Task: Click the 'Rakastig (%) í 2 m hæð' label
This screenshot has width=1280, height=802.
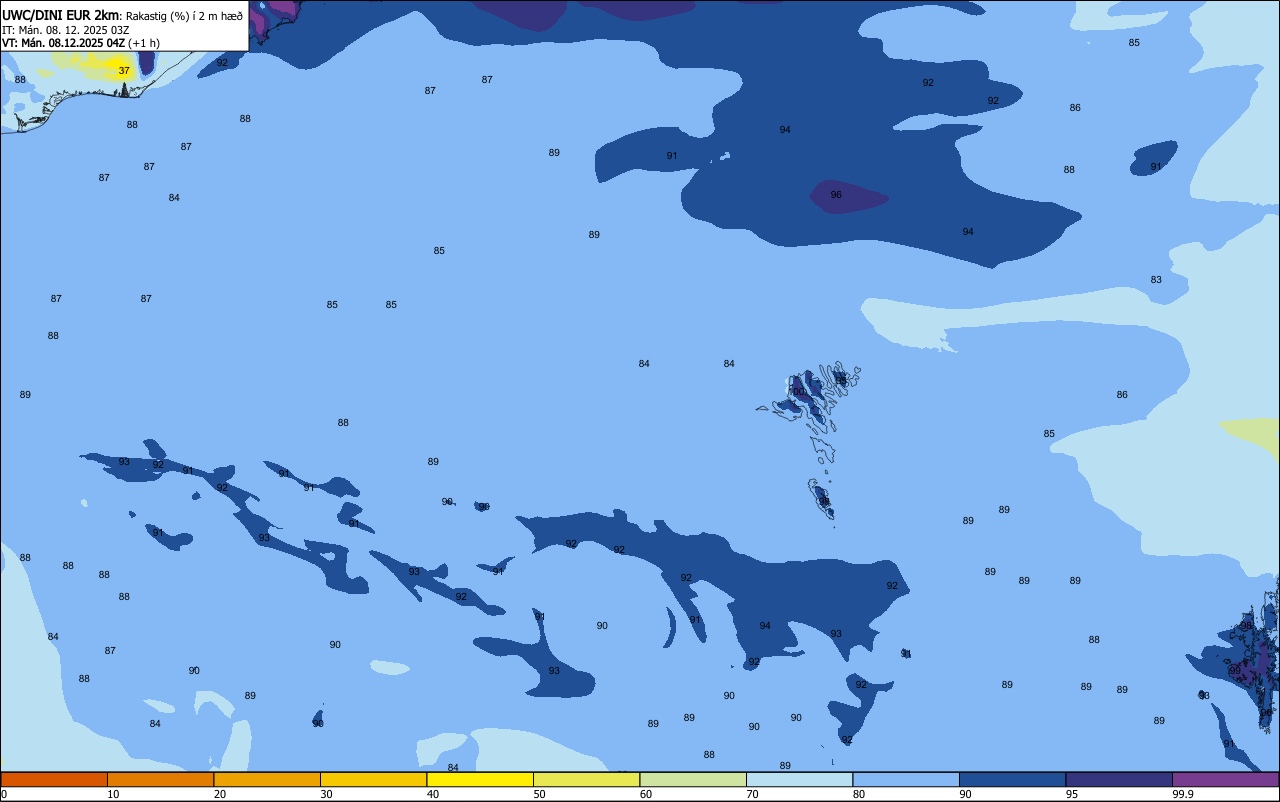Action: click(x=184, y=16)
